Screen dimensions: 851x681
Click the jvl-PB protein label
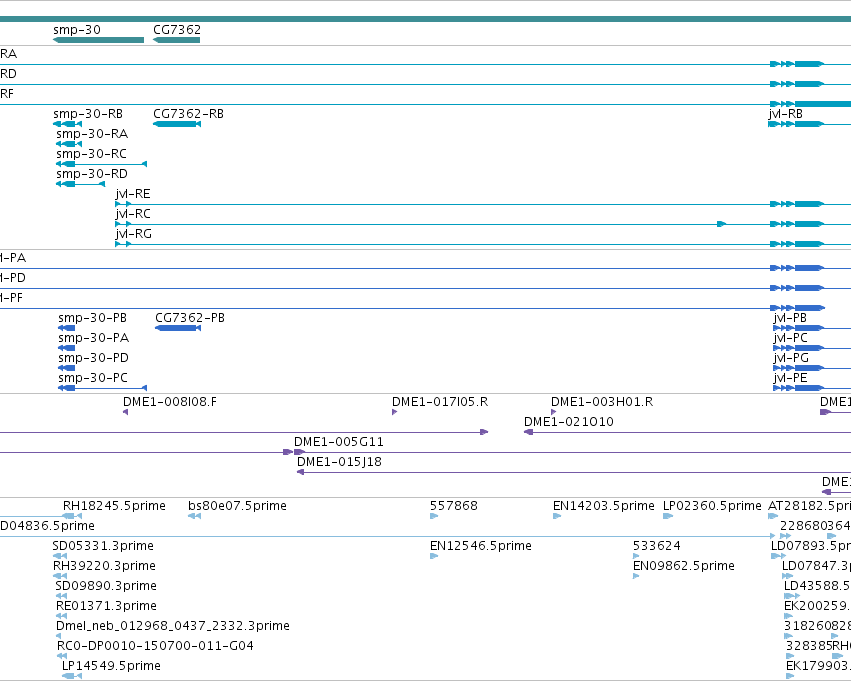point(790,318)
